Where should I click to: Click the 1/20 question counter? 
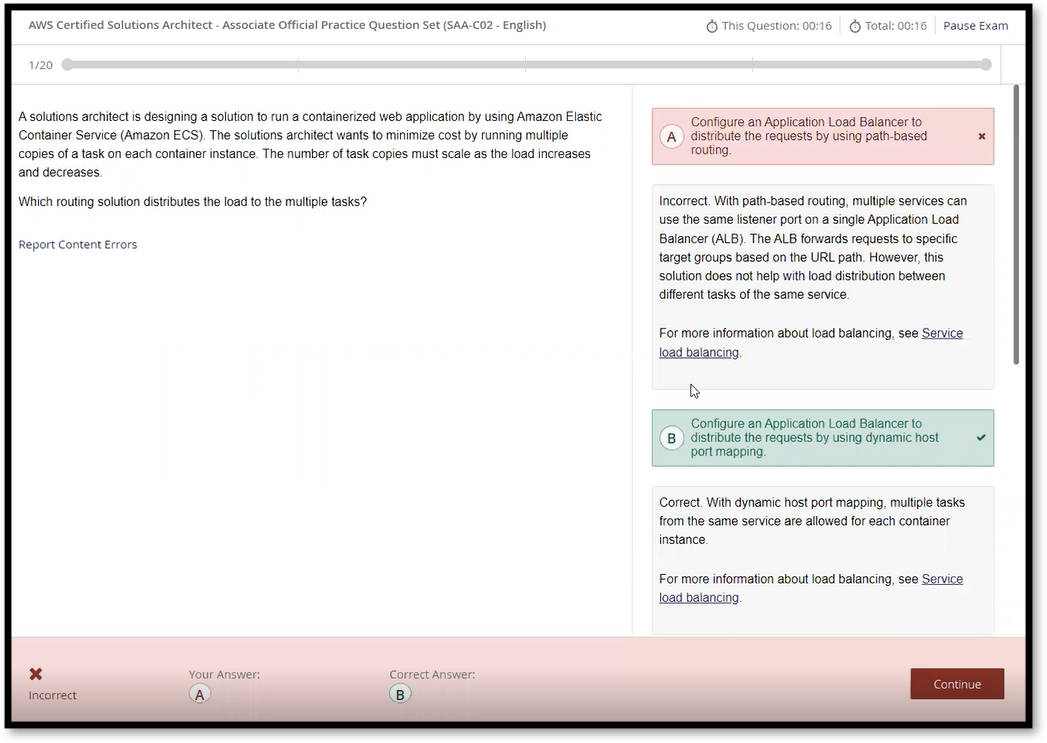click(41, 65)
